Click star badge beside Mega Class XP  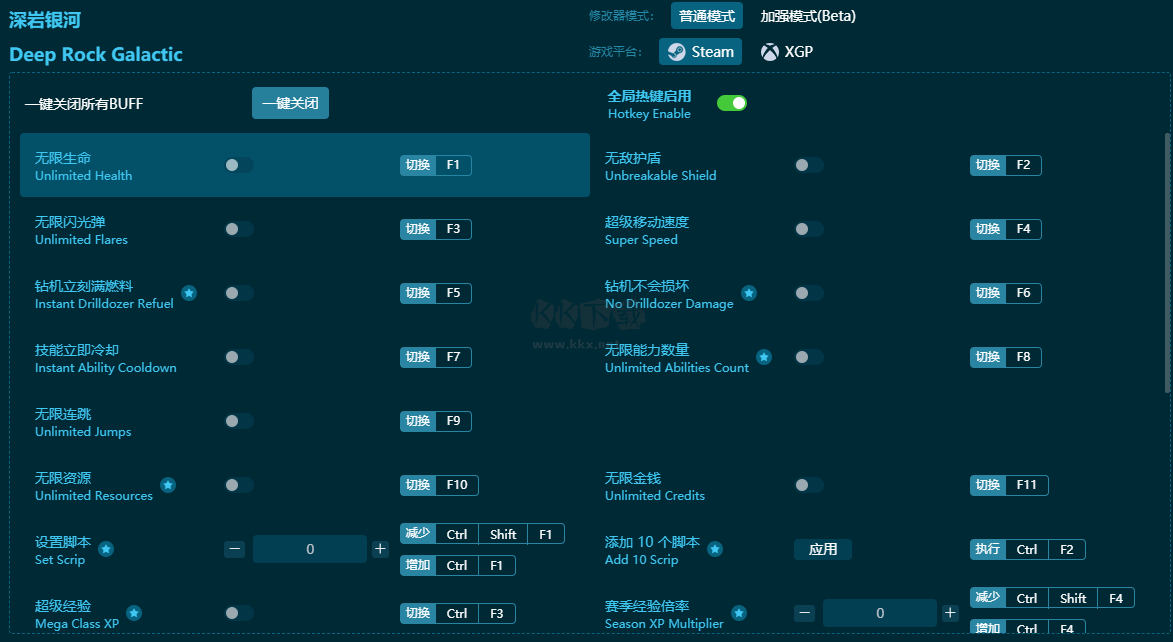[134, 614]
